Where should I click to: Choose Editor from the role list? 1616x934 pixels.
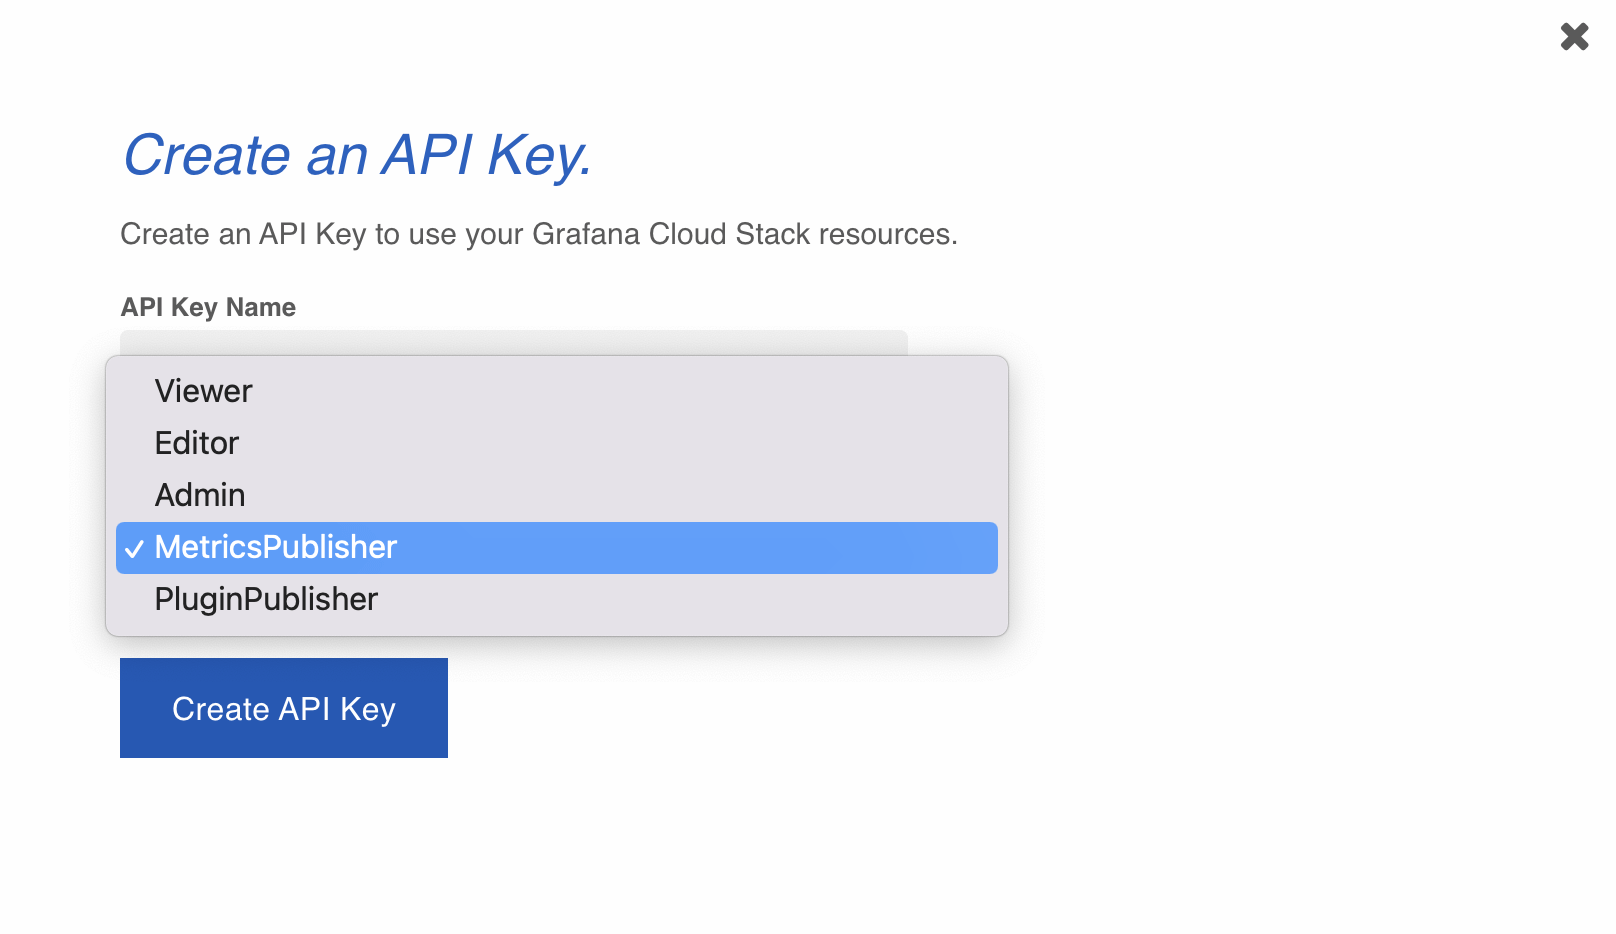197,443
